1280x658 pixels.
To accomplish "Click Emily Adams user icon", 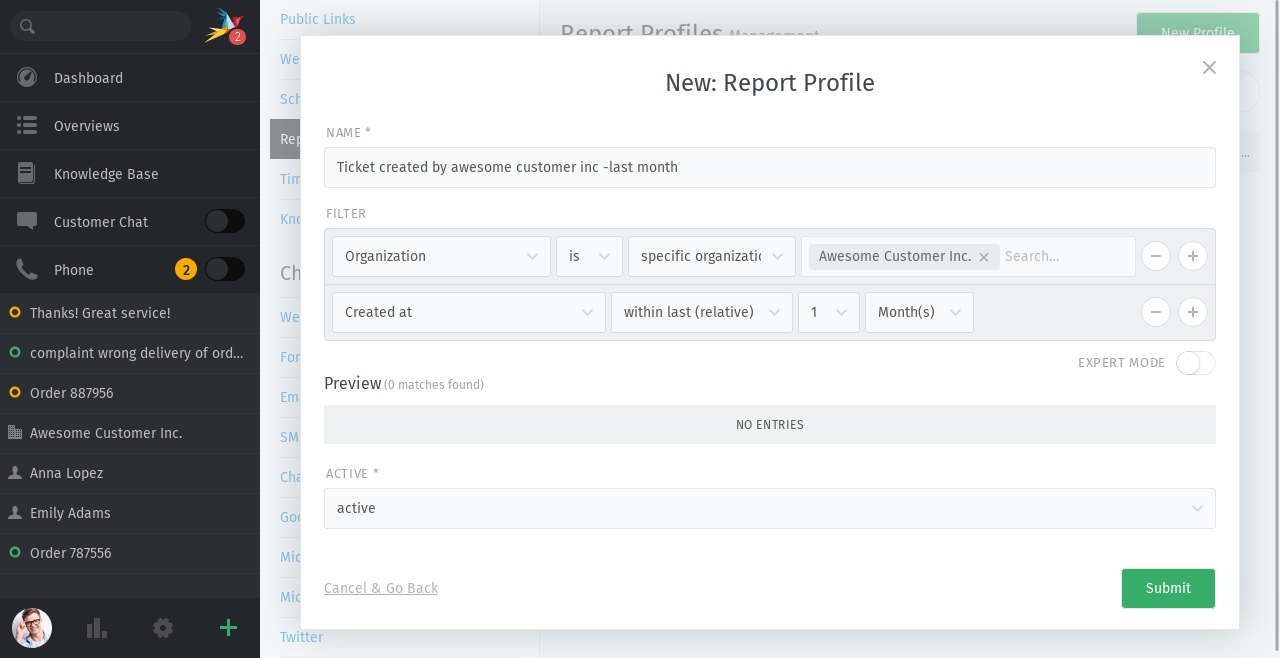I will click(15, 513).
